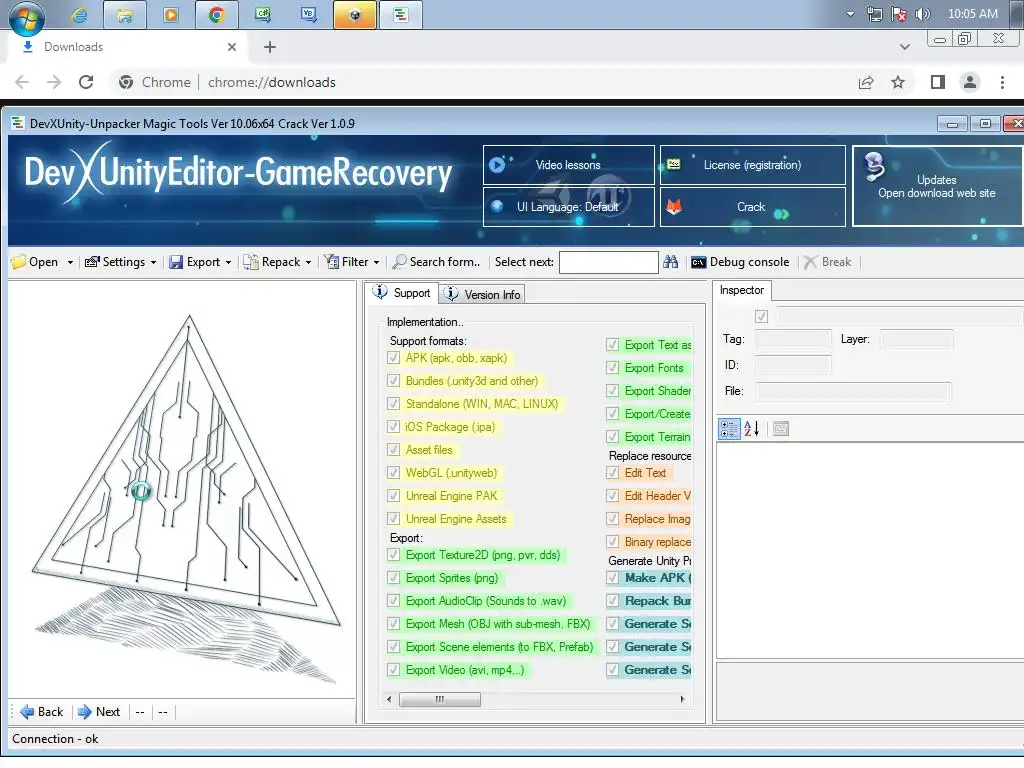This screenshot has height=768, width=1024.
Task: Click Support panel scroll left arrow
Action: pyautogui.click(x=389, y=699)
